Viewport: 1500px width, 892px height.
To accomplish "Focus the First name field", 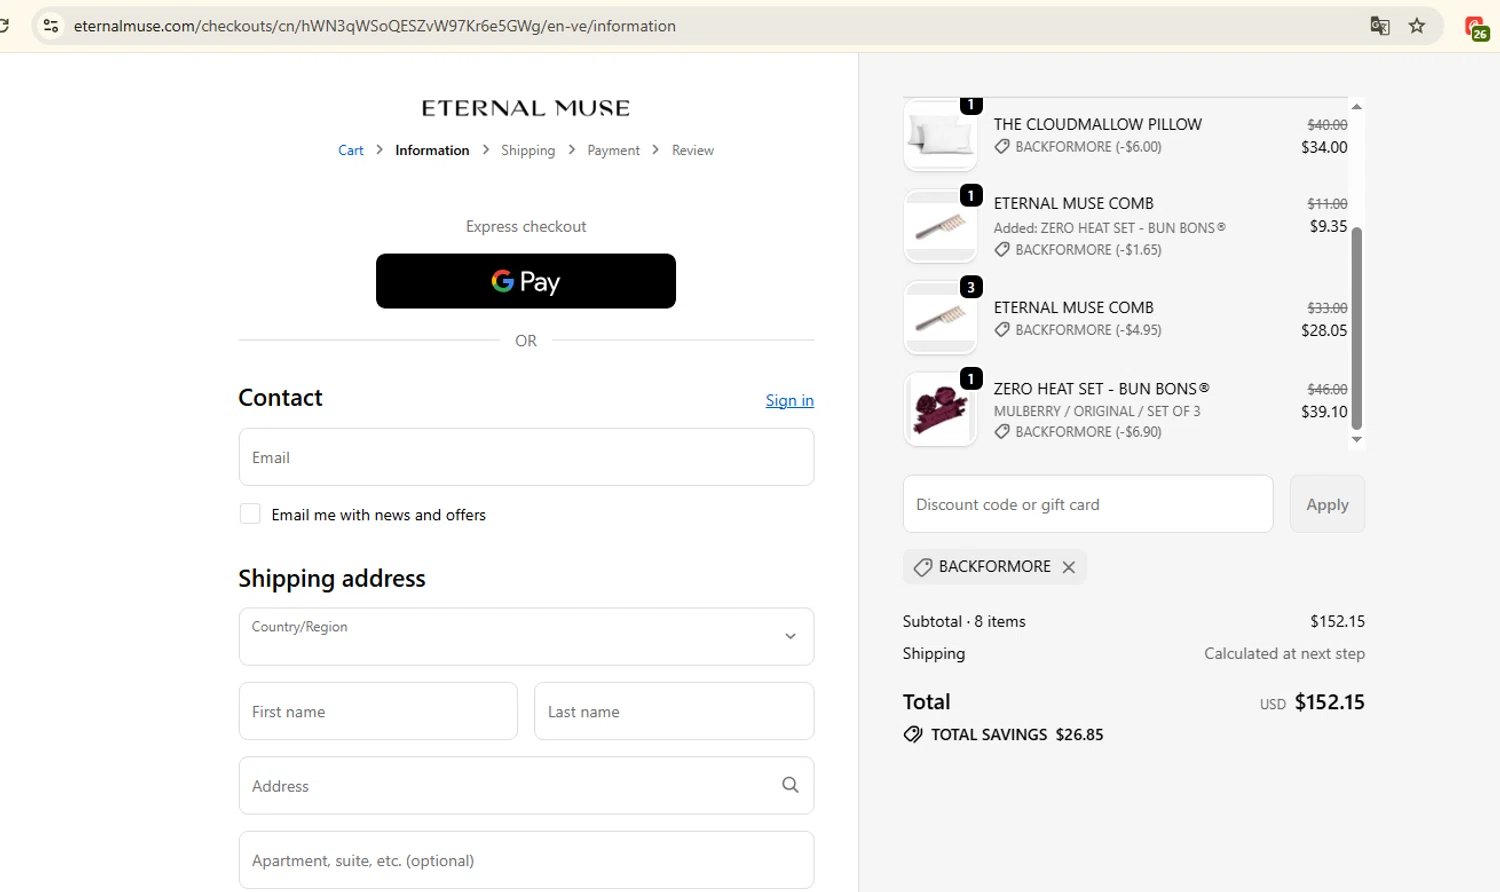I will [378, 711].
